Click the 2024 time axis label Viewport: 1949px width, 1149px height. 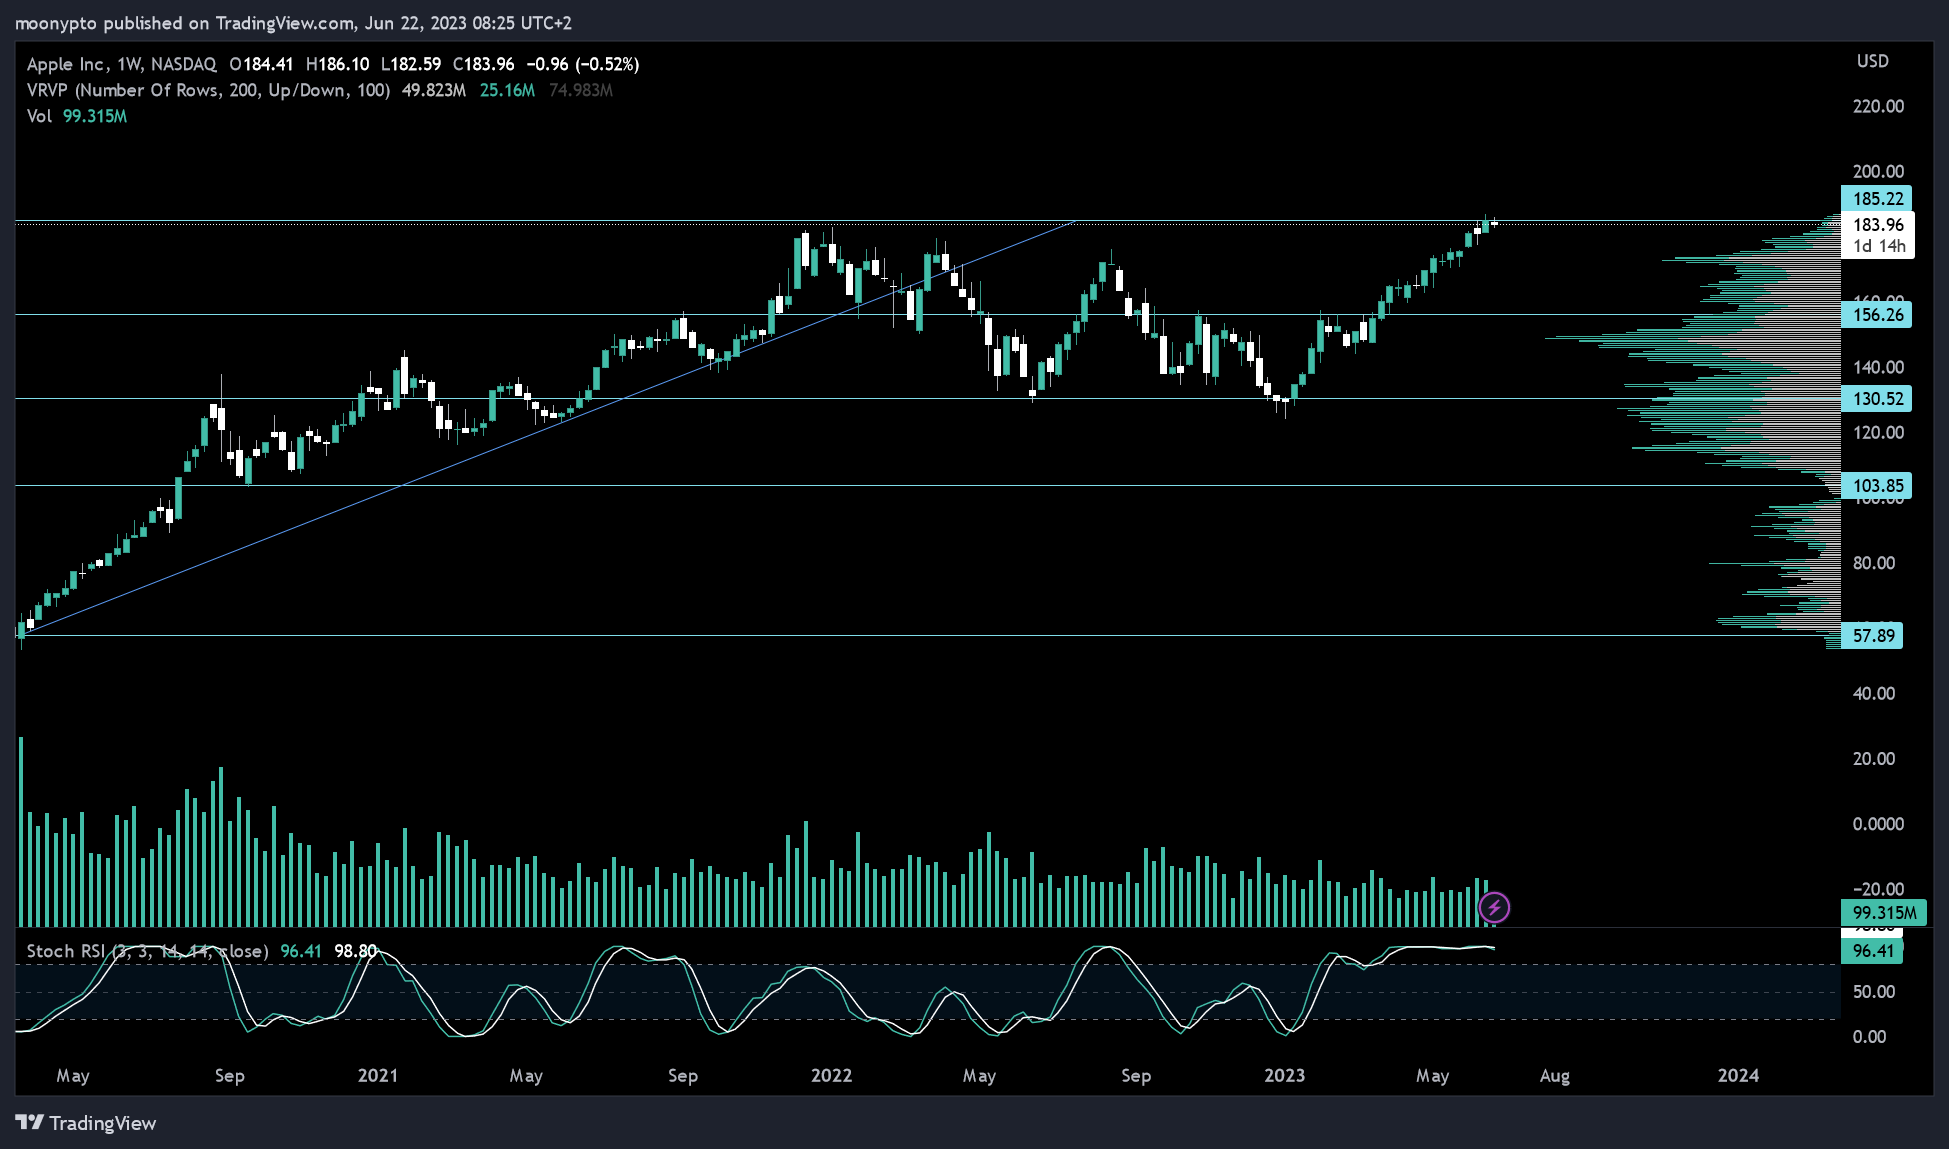pyautogui.click(x=1738, y=1076)
